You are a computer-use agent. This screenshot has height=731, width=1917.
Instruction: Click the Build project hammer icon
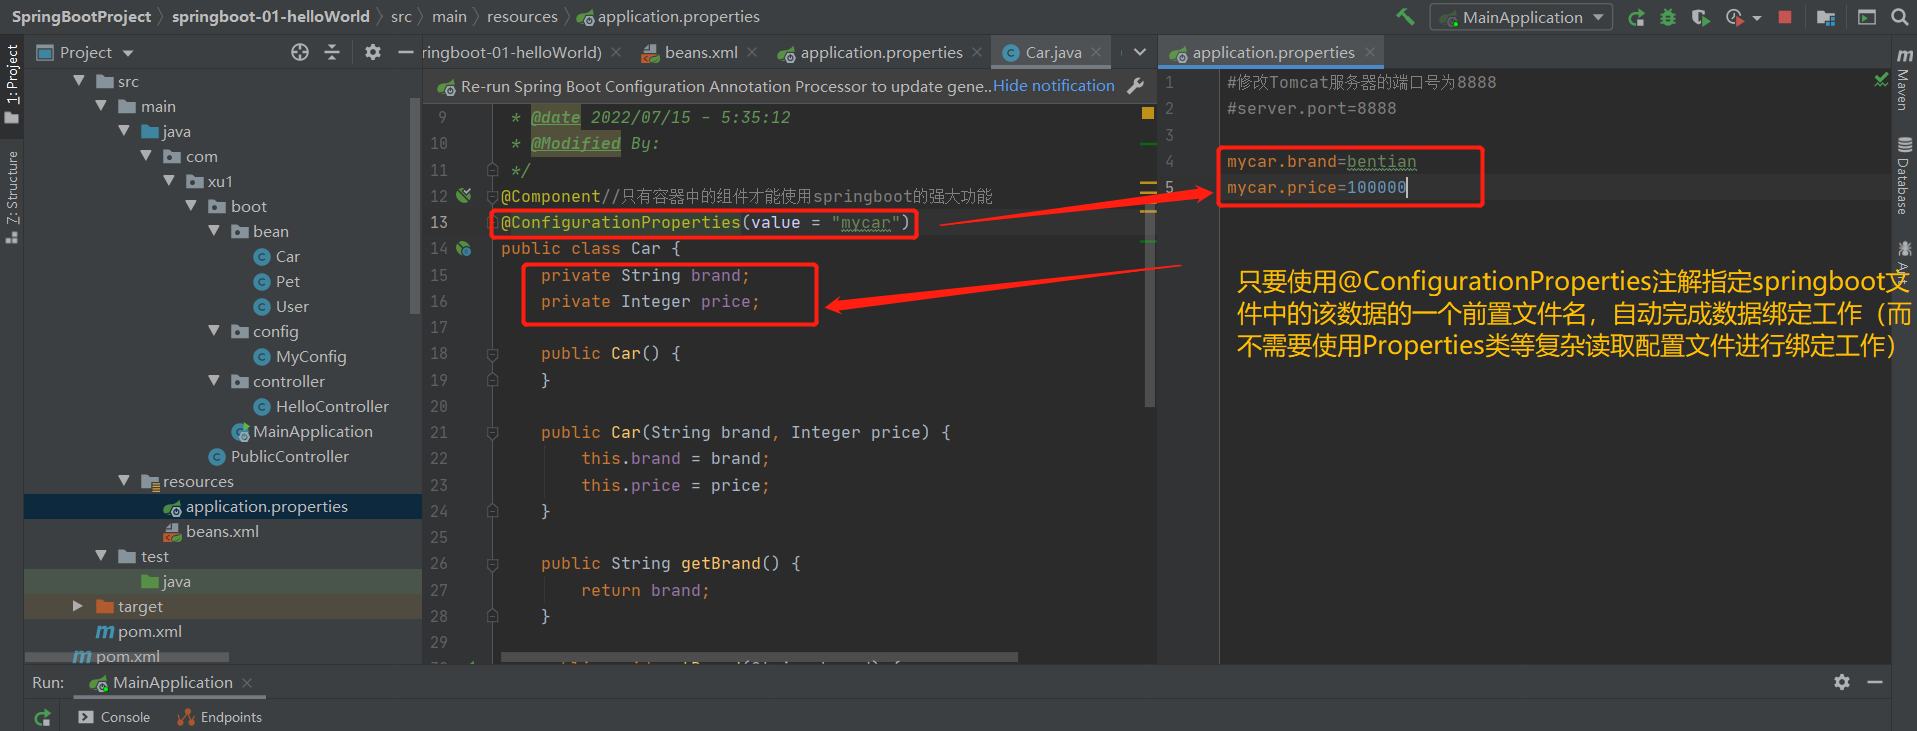pos(1405,16)
